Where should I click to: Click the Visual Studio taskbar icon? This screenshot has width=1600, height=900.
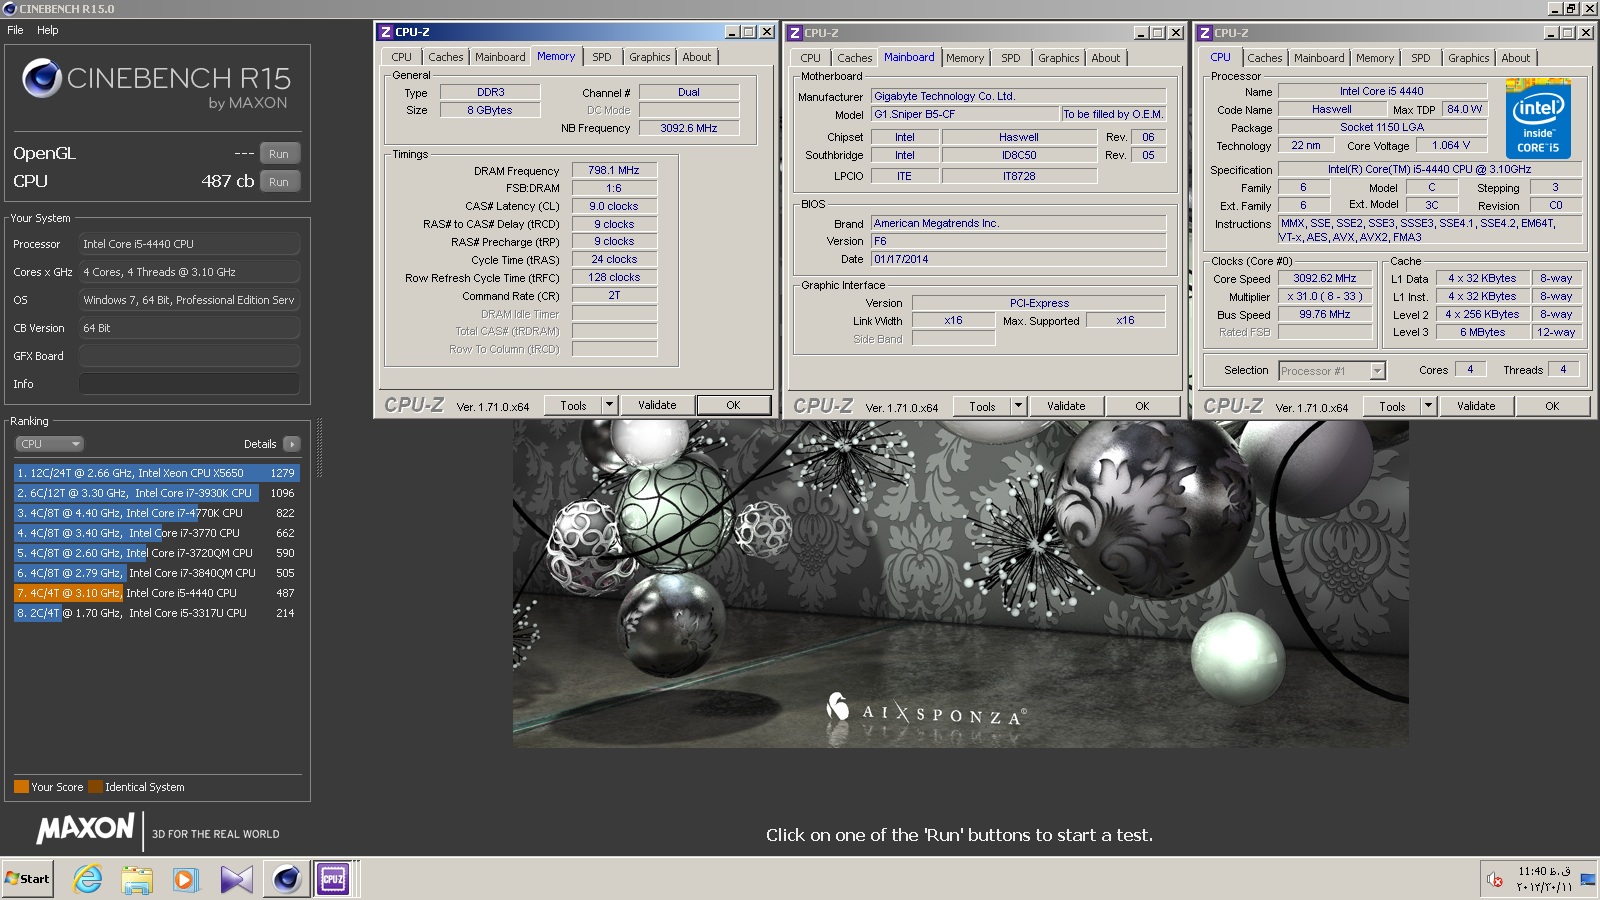pyautogui.click(x=237, y=879)
